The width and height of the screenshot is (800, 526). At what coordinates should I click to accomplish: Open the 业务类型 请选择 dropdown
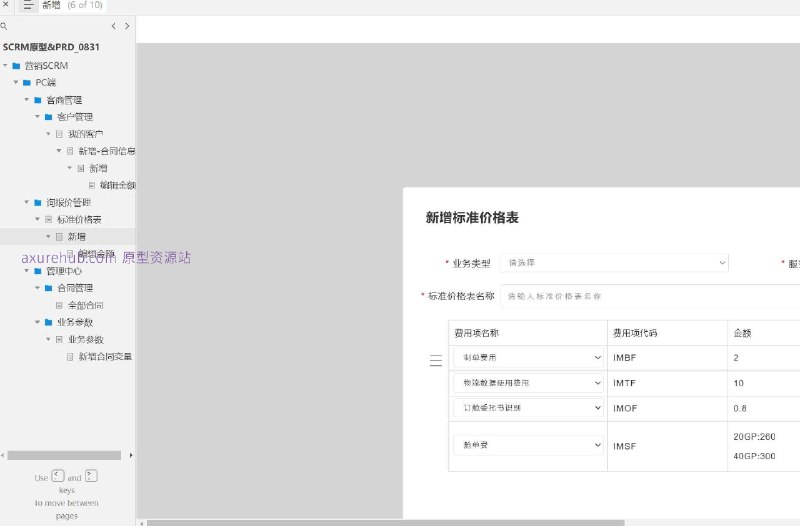coord(614,263)
